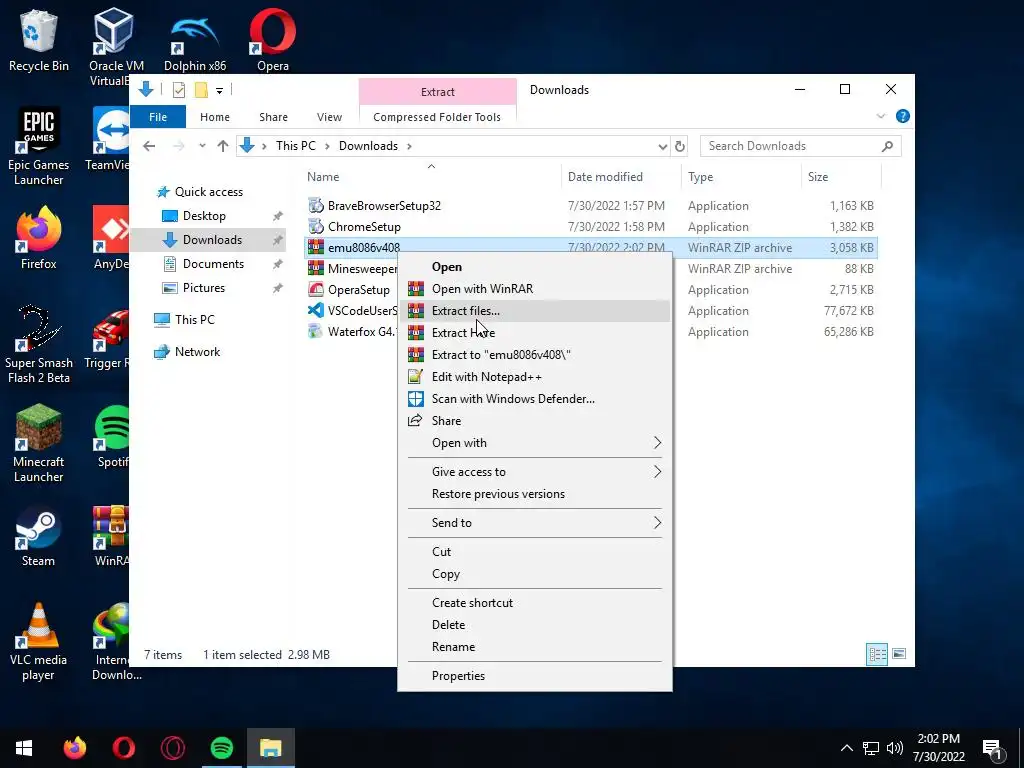Choose Extract Here in context menu
Image resolution: width=1024 pixels, height=768 pixels.
[x=535, y=333]
